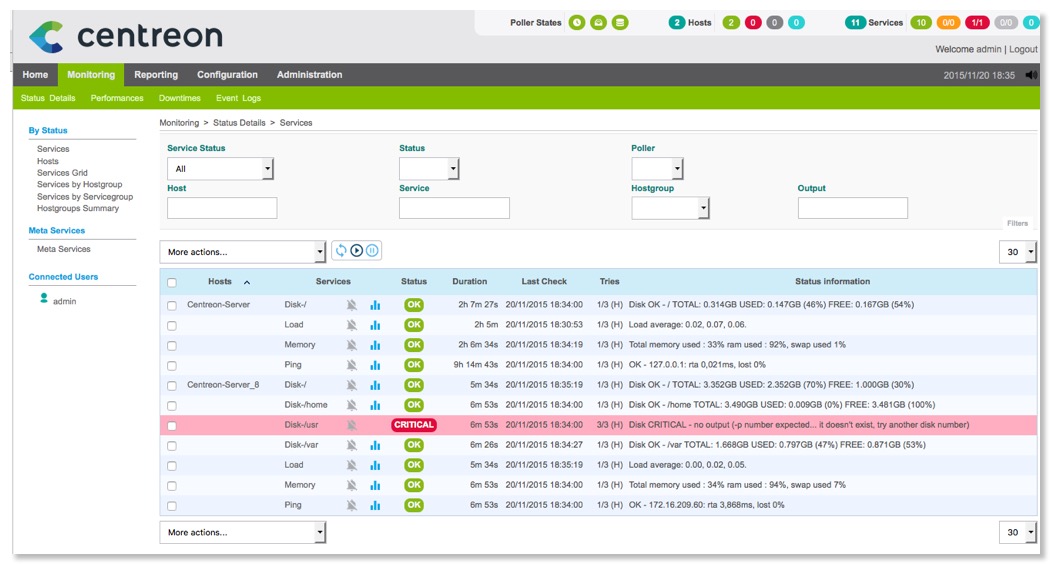Toggle the select-all checkbox in table header
The image size is (1050, 564).
172,283
